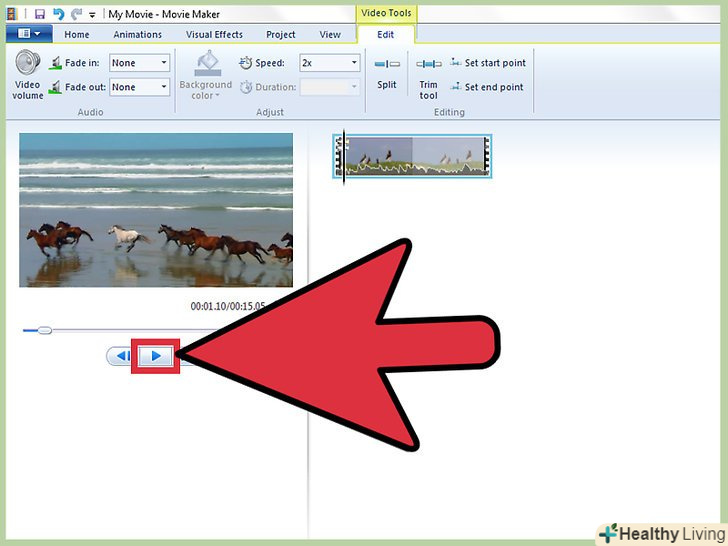Screen dimensions: 728x546
Task: Open the Visual Effects tab
Action: point(214,34)
